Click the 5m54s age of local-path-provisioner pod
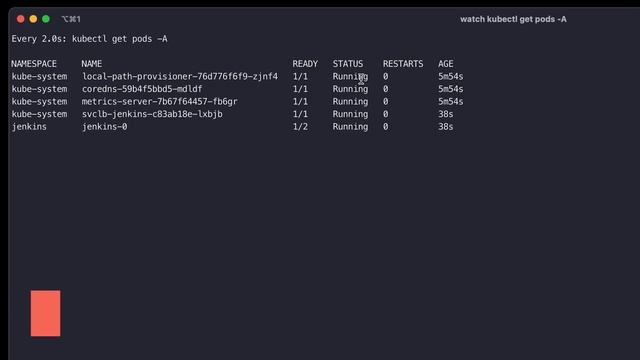 [x=451, y=76]
